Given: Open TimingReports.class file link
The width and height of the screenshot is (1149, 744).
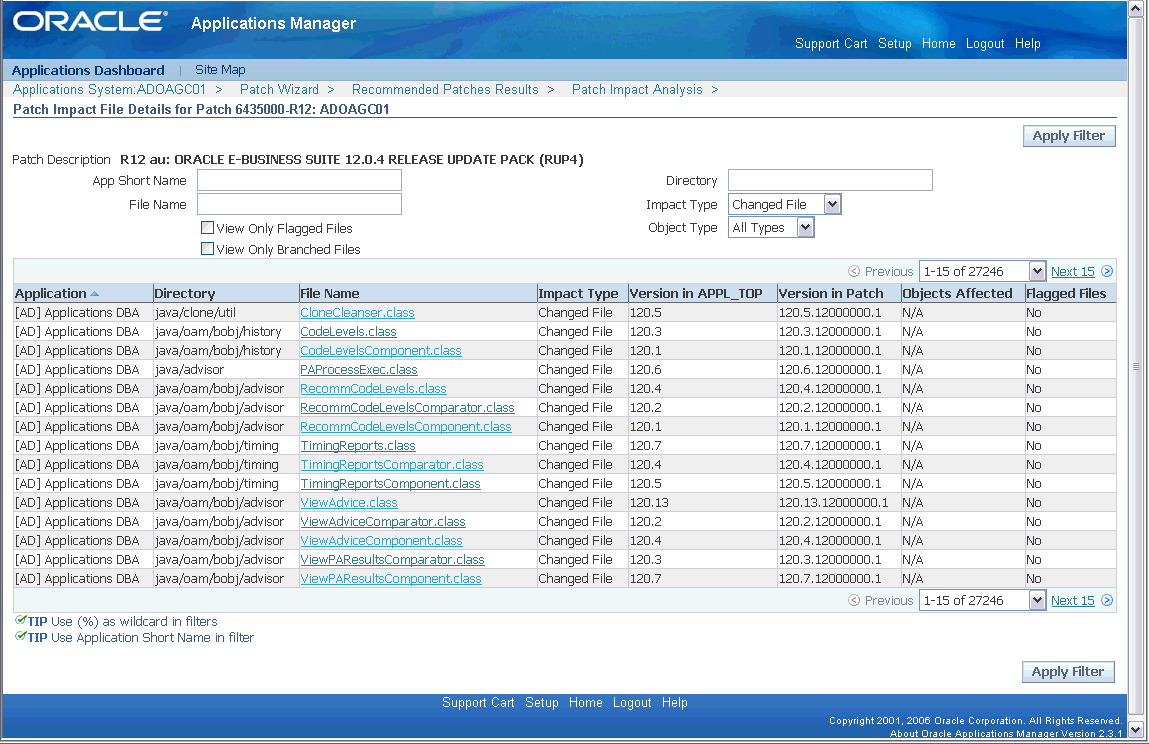Looking at the screenshot, I should tap(358, 446).
